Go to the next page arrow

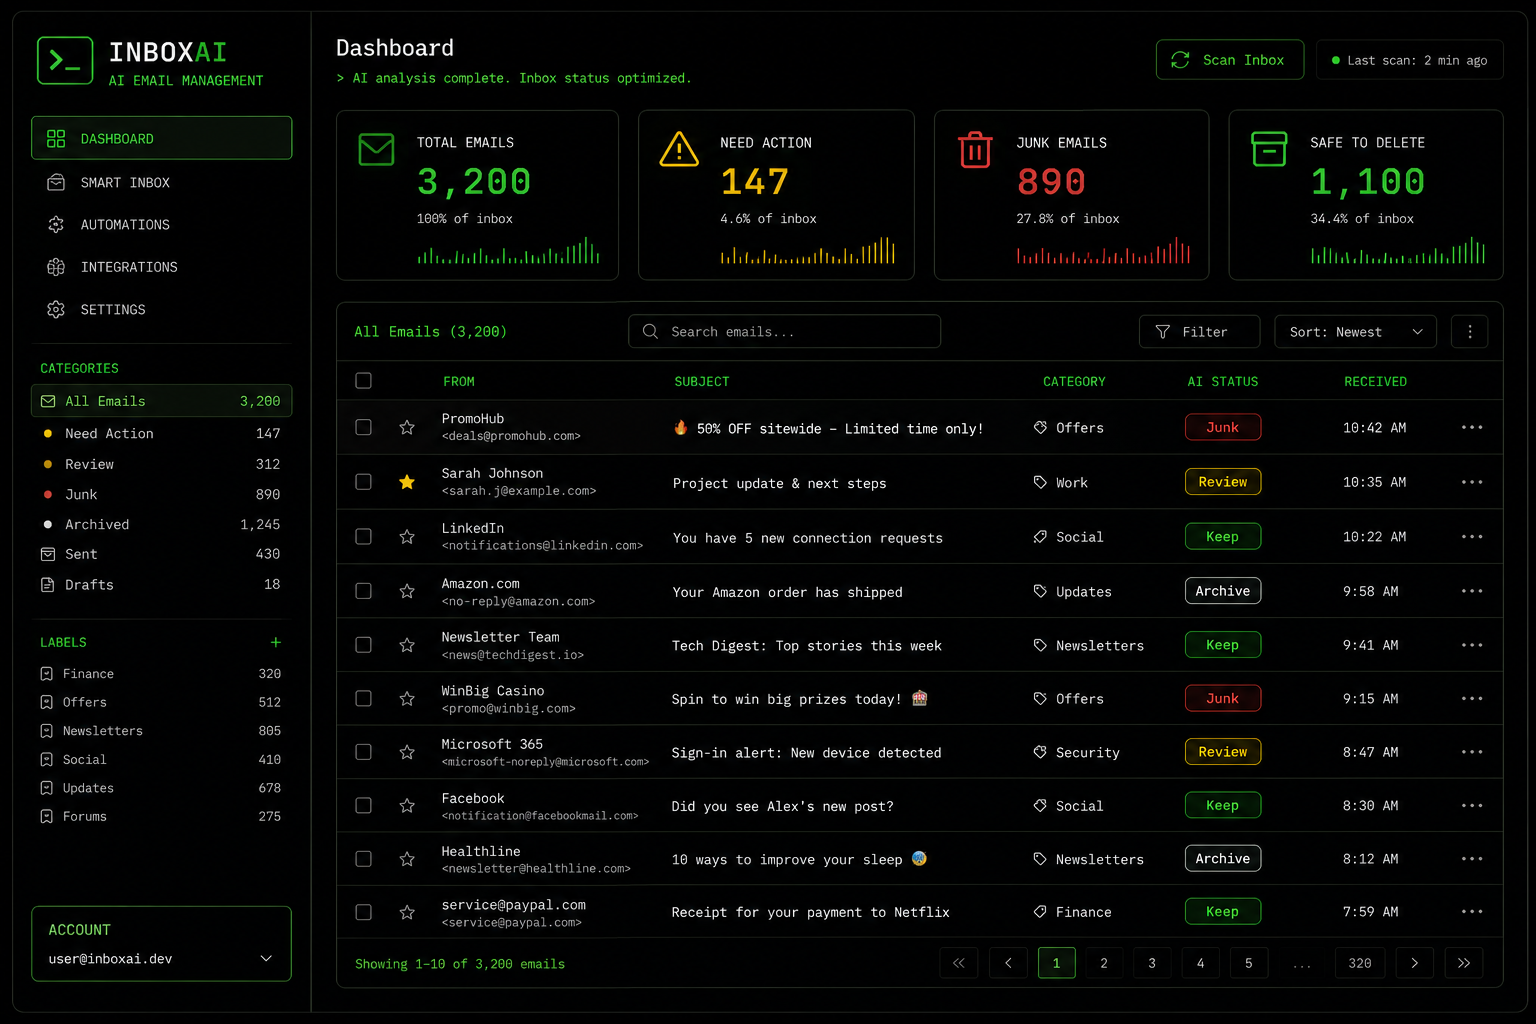click(1414, 963)
